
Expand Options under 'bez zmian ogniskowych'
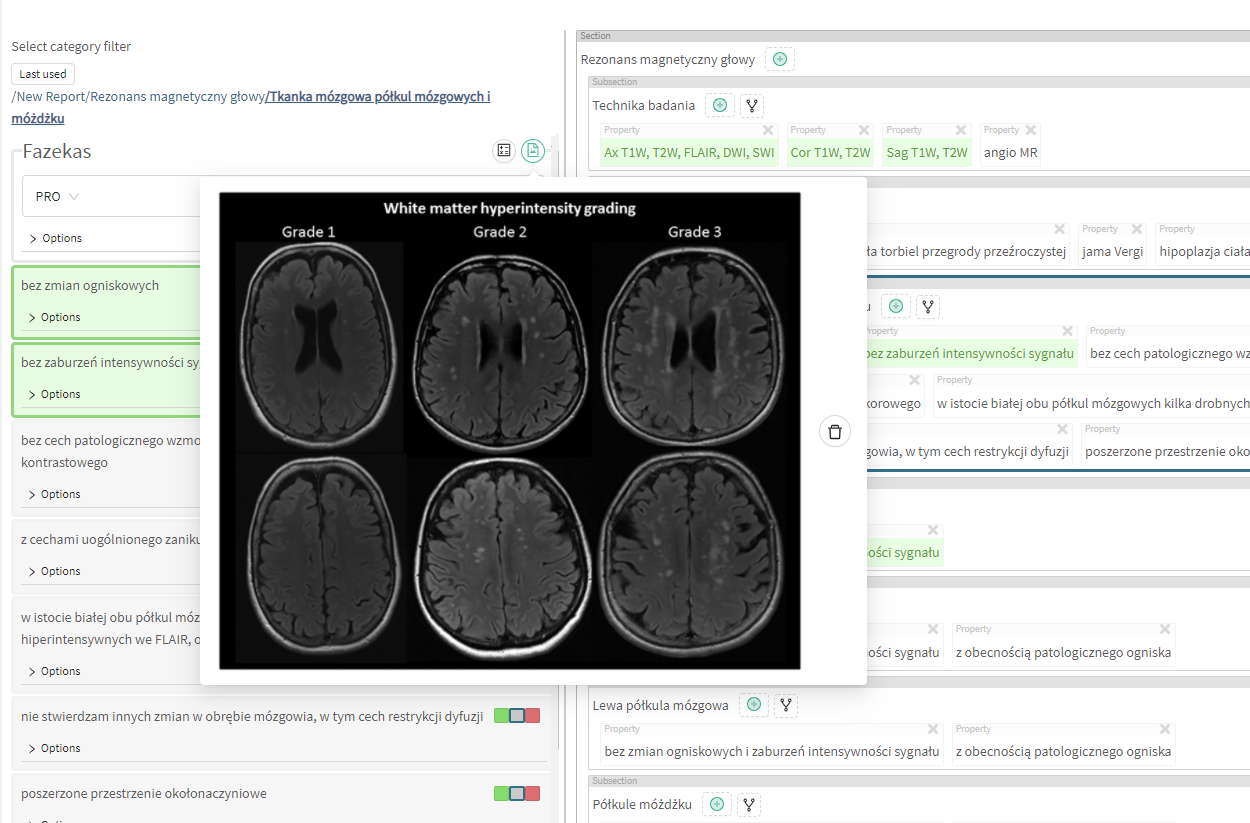[54, 317]
